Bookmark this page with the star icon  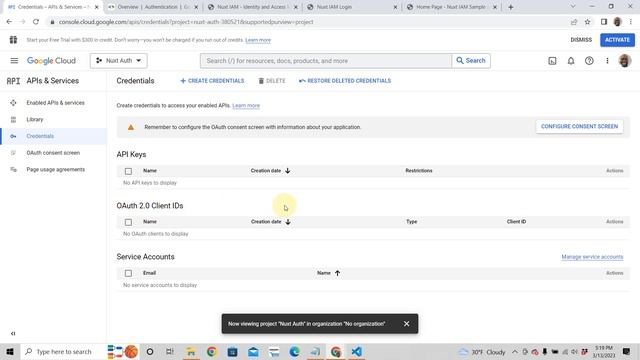pyautogui.click(x=587, y=22)
